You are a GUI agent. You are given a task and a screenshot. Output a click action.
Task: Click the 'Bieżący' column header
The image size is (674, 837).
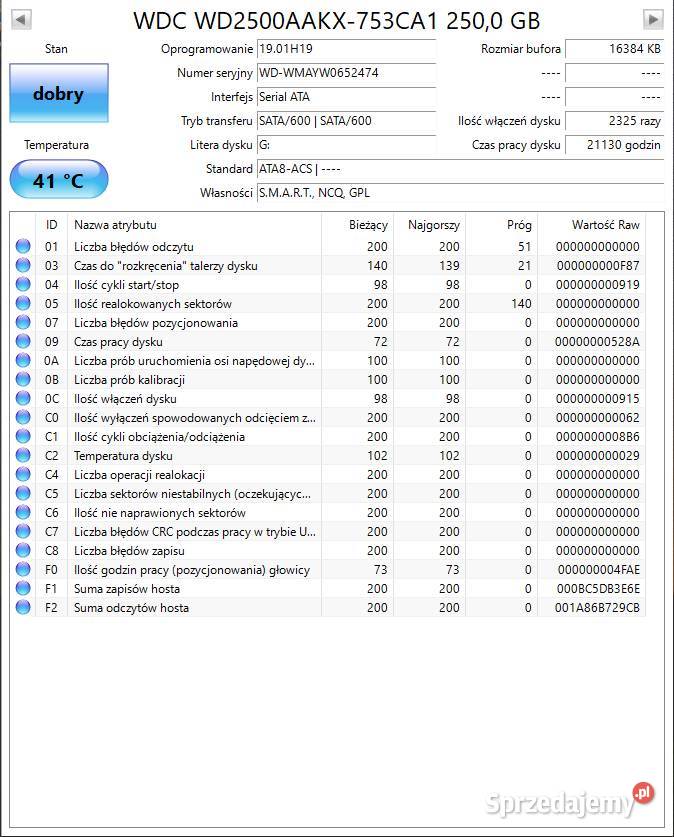tap(358, 225)
